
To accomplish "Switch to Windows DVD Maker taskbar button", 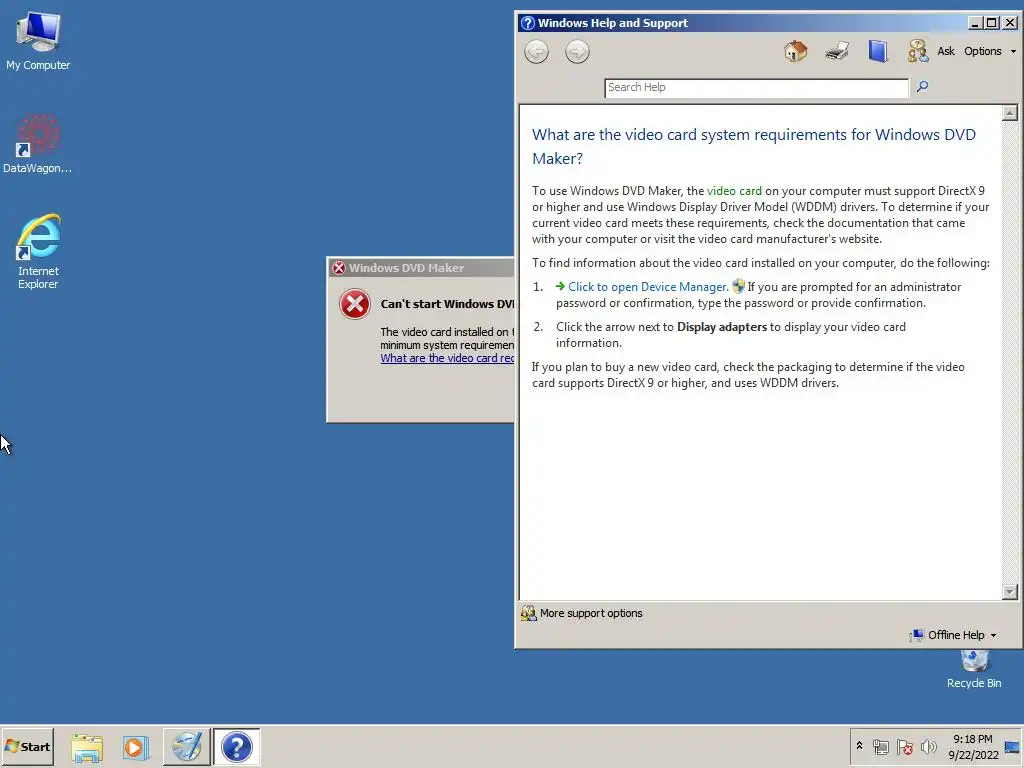I will coord(187,746).
